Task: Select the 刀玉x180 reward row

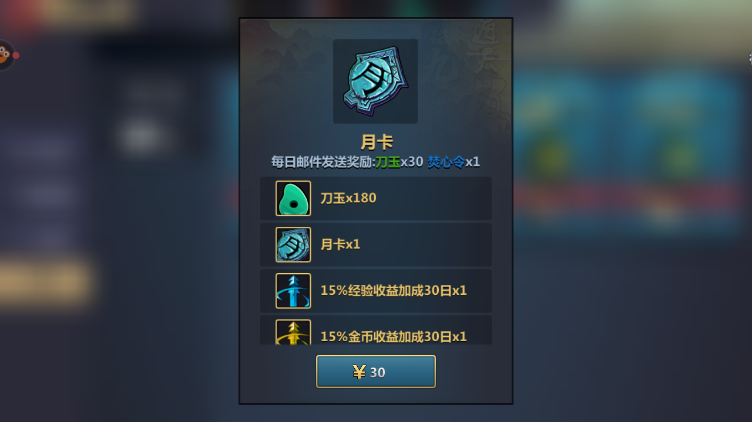Action: coord(376,198)
